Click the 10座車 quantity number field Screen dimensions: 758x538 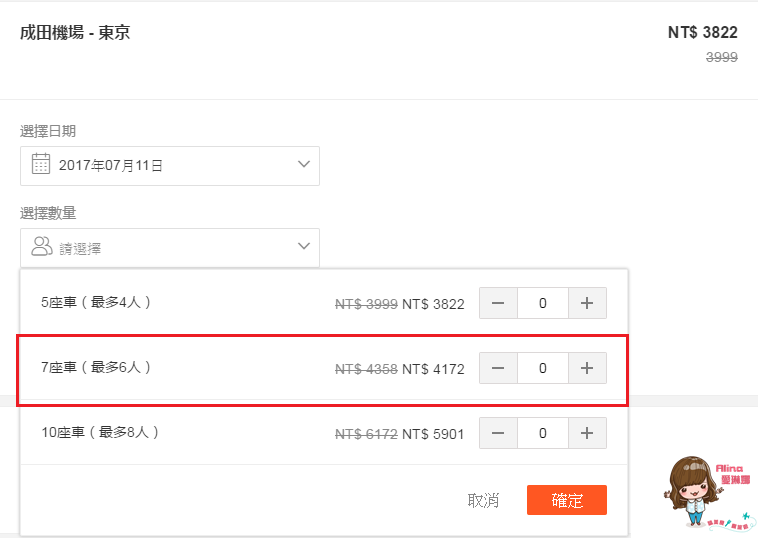tap(543, 433)
